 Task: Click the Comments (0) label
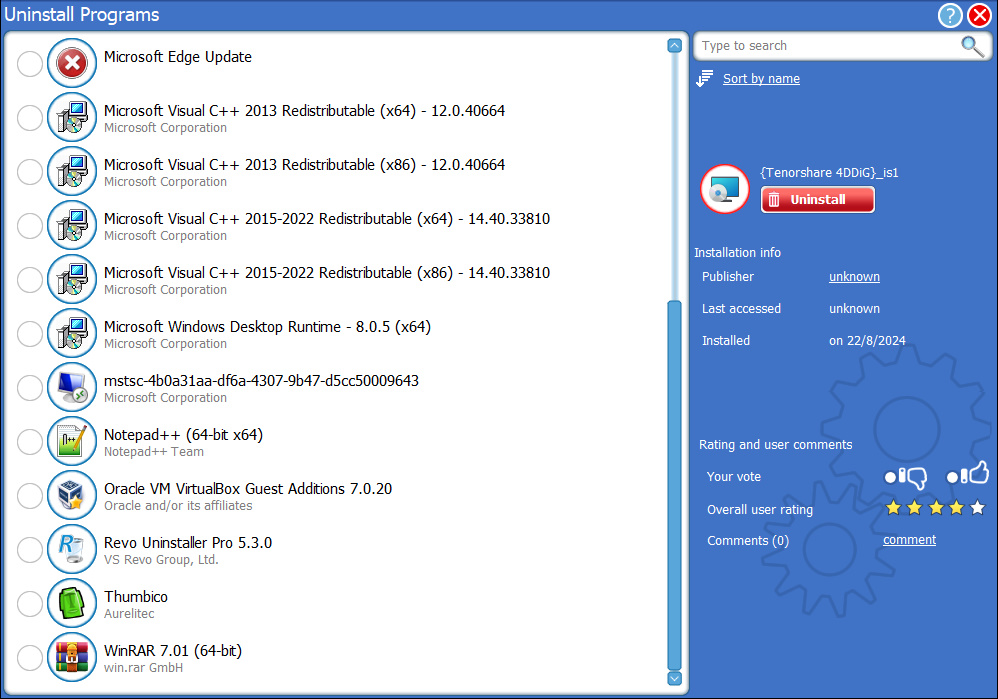(x=748, y=540)
